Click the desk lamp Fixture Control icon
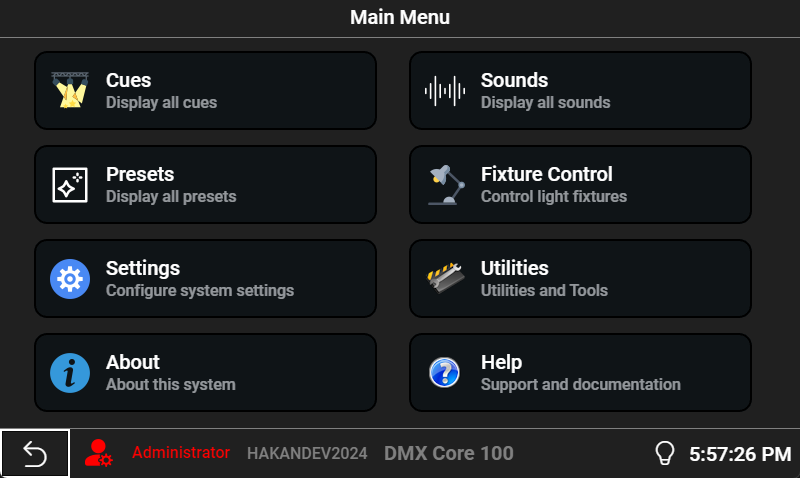 click(x=446, y=185)
